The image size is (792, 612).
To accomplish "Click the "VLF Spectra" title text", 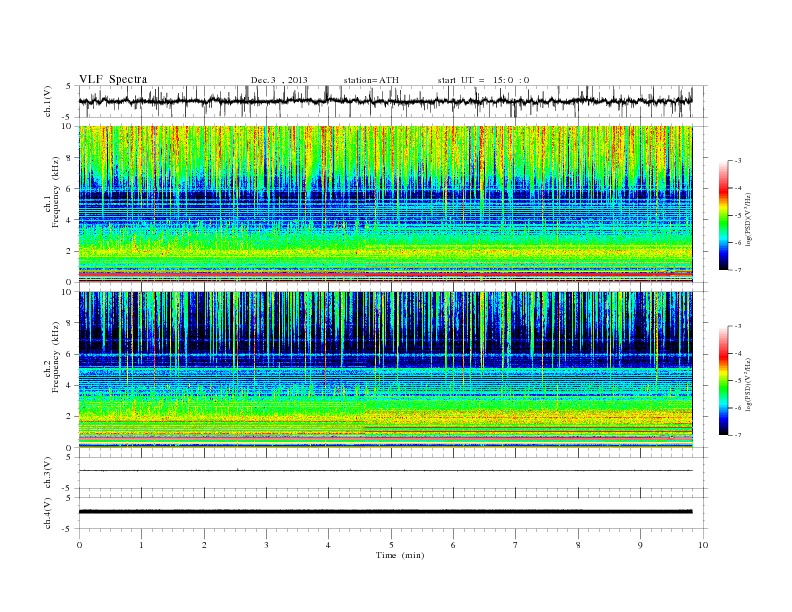I will 113,79.
